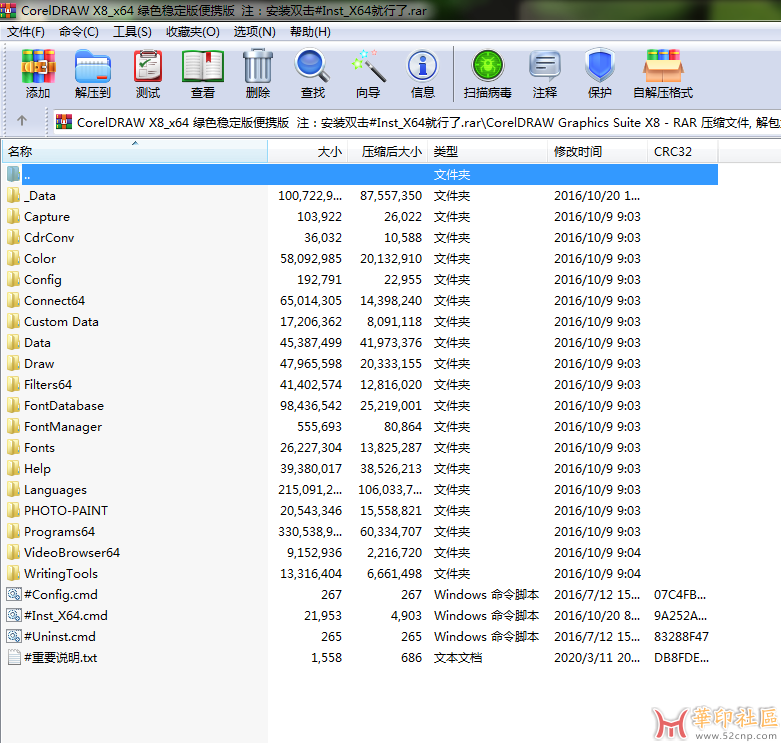Open the Find (查找) magnifier icon
Screen dimensions: 781x743
312,66
